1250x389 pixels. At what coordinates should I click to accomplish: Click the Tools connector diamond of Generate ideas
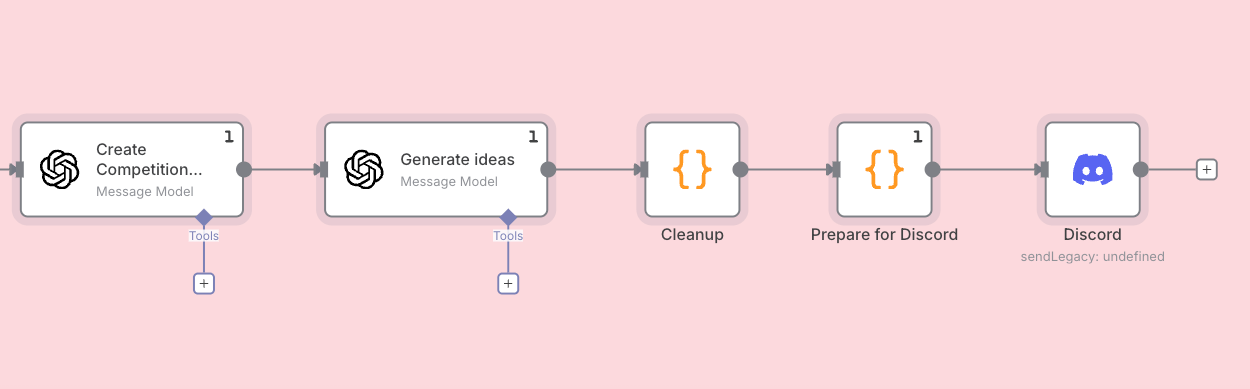pyautogui.click(x=508, y=217)
